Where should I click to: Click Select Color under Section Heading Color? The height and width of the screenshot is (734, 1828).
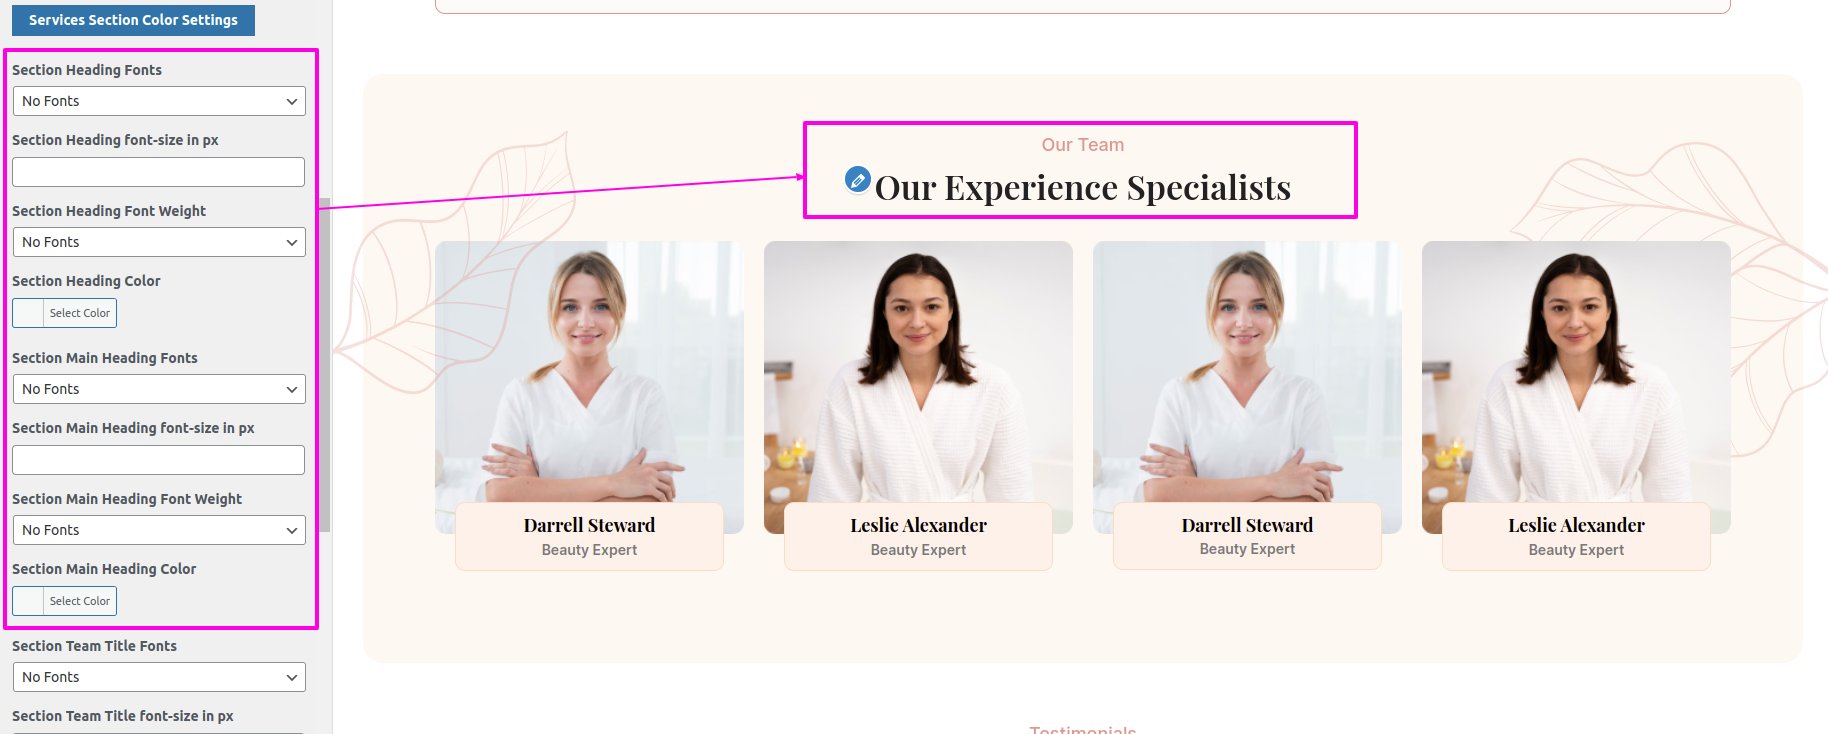pos(80,313)
